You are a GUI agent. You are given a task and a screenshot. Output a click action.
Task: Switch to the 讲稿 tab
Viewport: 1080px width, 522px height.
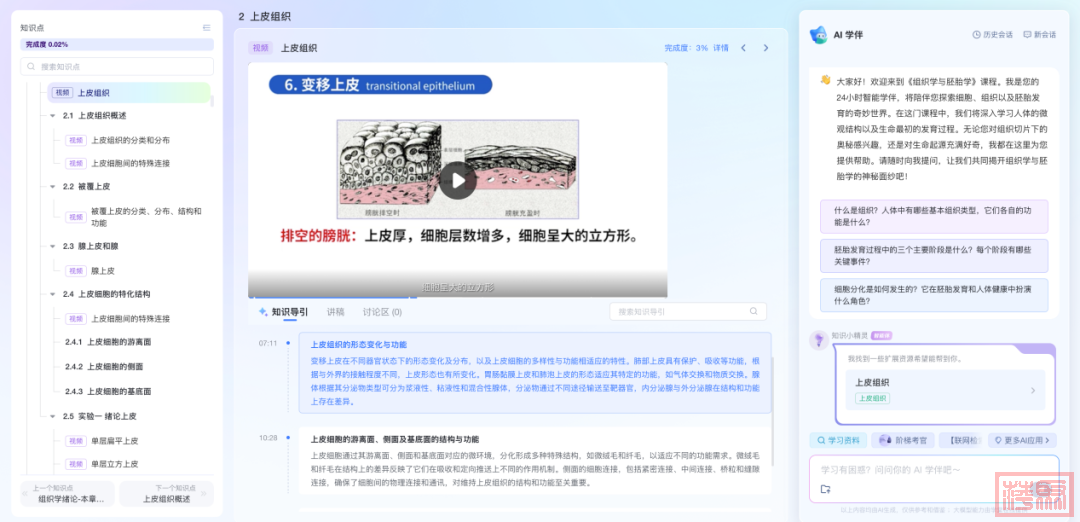point(335,312)
